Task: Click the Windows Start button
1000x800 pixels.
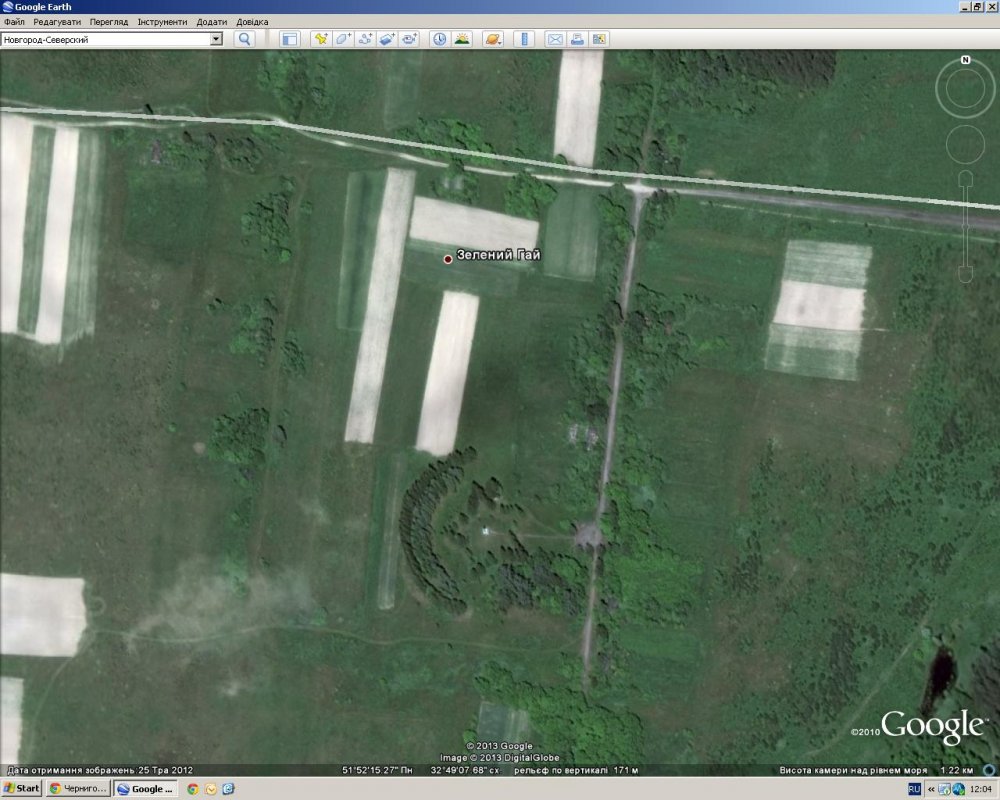Action: [x=21, y=789]
